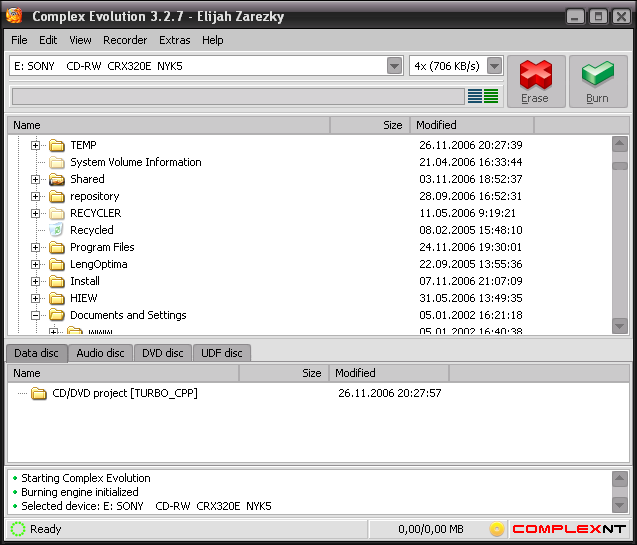Expand the TEMP folder tree node
Image resolution: width=637 pixels, height=545 pixels.
pos(36,145)
